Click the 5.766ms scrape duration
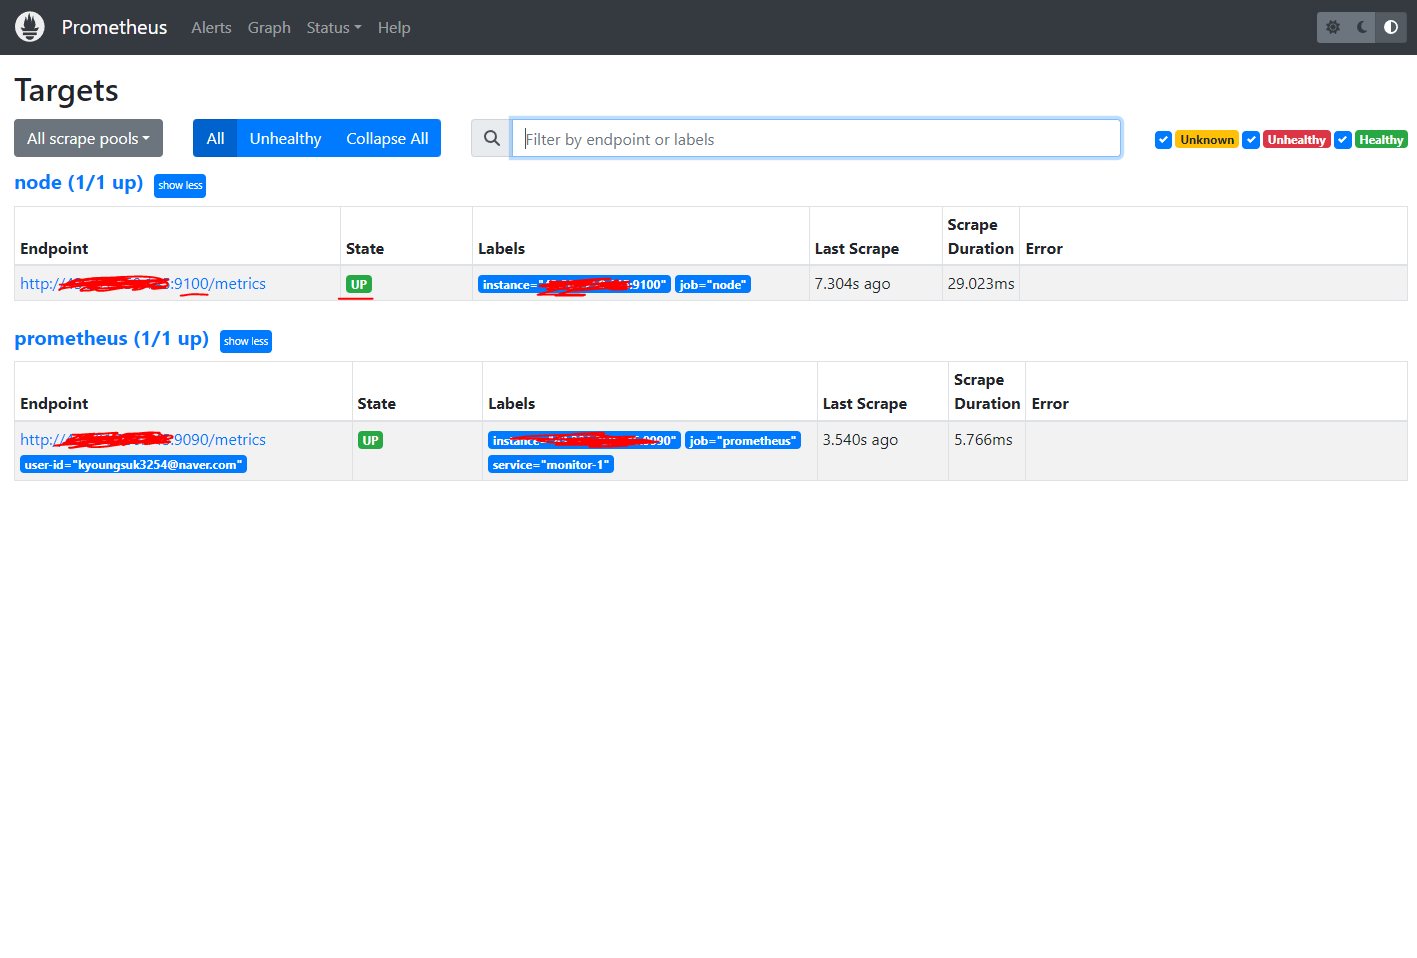Screen dimensions: 1417x958 (983, 439)
